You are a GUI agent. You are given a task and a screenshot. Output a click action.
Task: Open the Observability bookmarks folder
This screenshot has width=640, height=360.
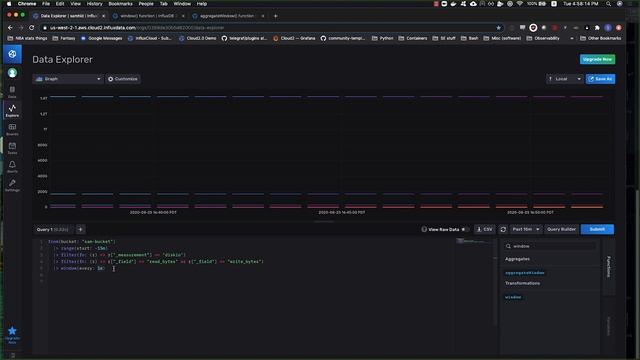[543, 38]
